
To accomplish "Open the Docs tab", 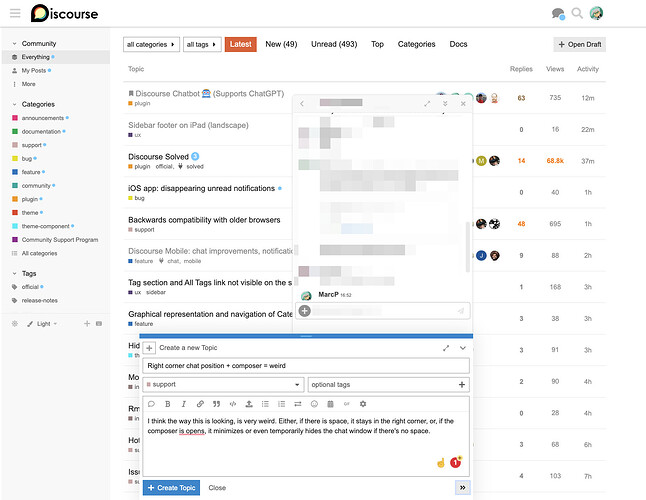I will pyautogui.click(x=458, y=44).
